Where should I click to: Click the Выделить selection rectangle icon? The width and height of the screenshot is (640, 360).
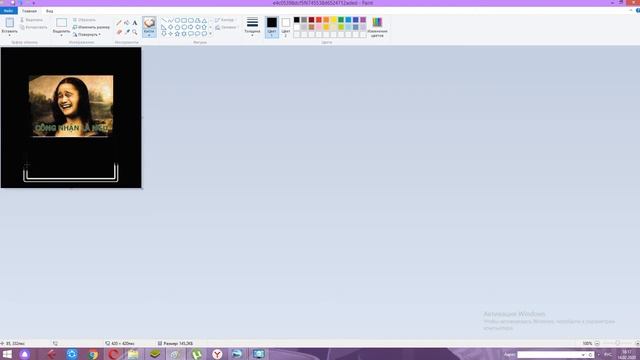(x=62, y=22)
